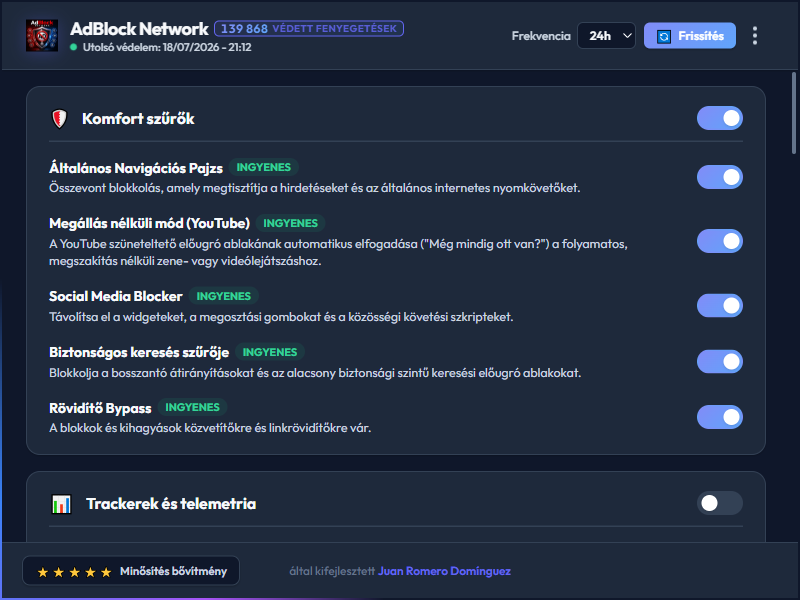Open the Minősítés bővítmény rating button
800x600 pixels.
click(131, 571)
